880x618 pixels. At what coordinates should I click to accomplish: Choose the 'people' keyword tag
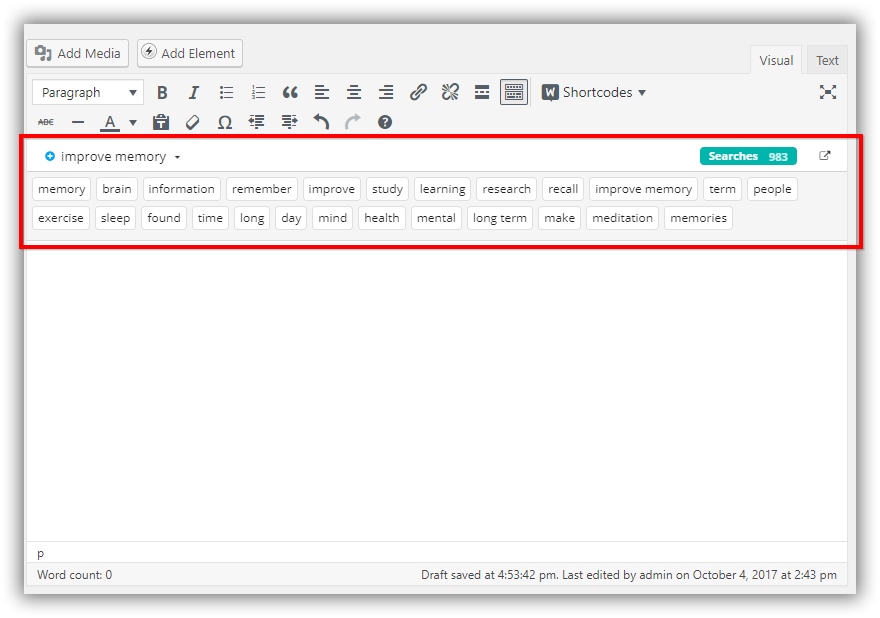coord(772,189)
